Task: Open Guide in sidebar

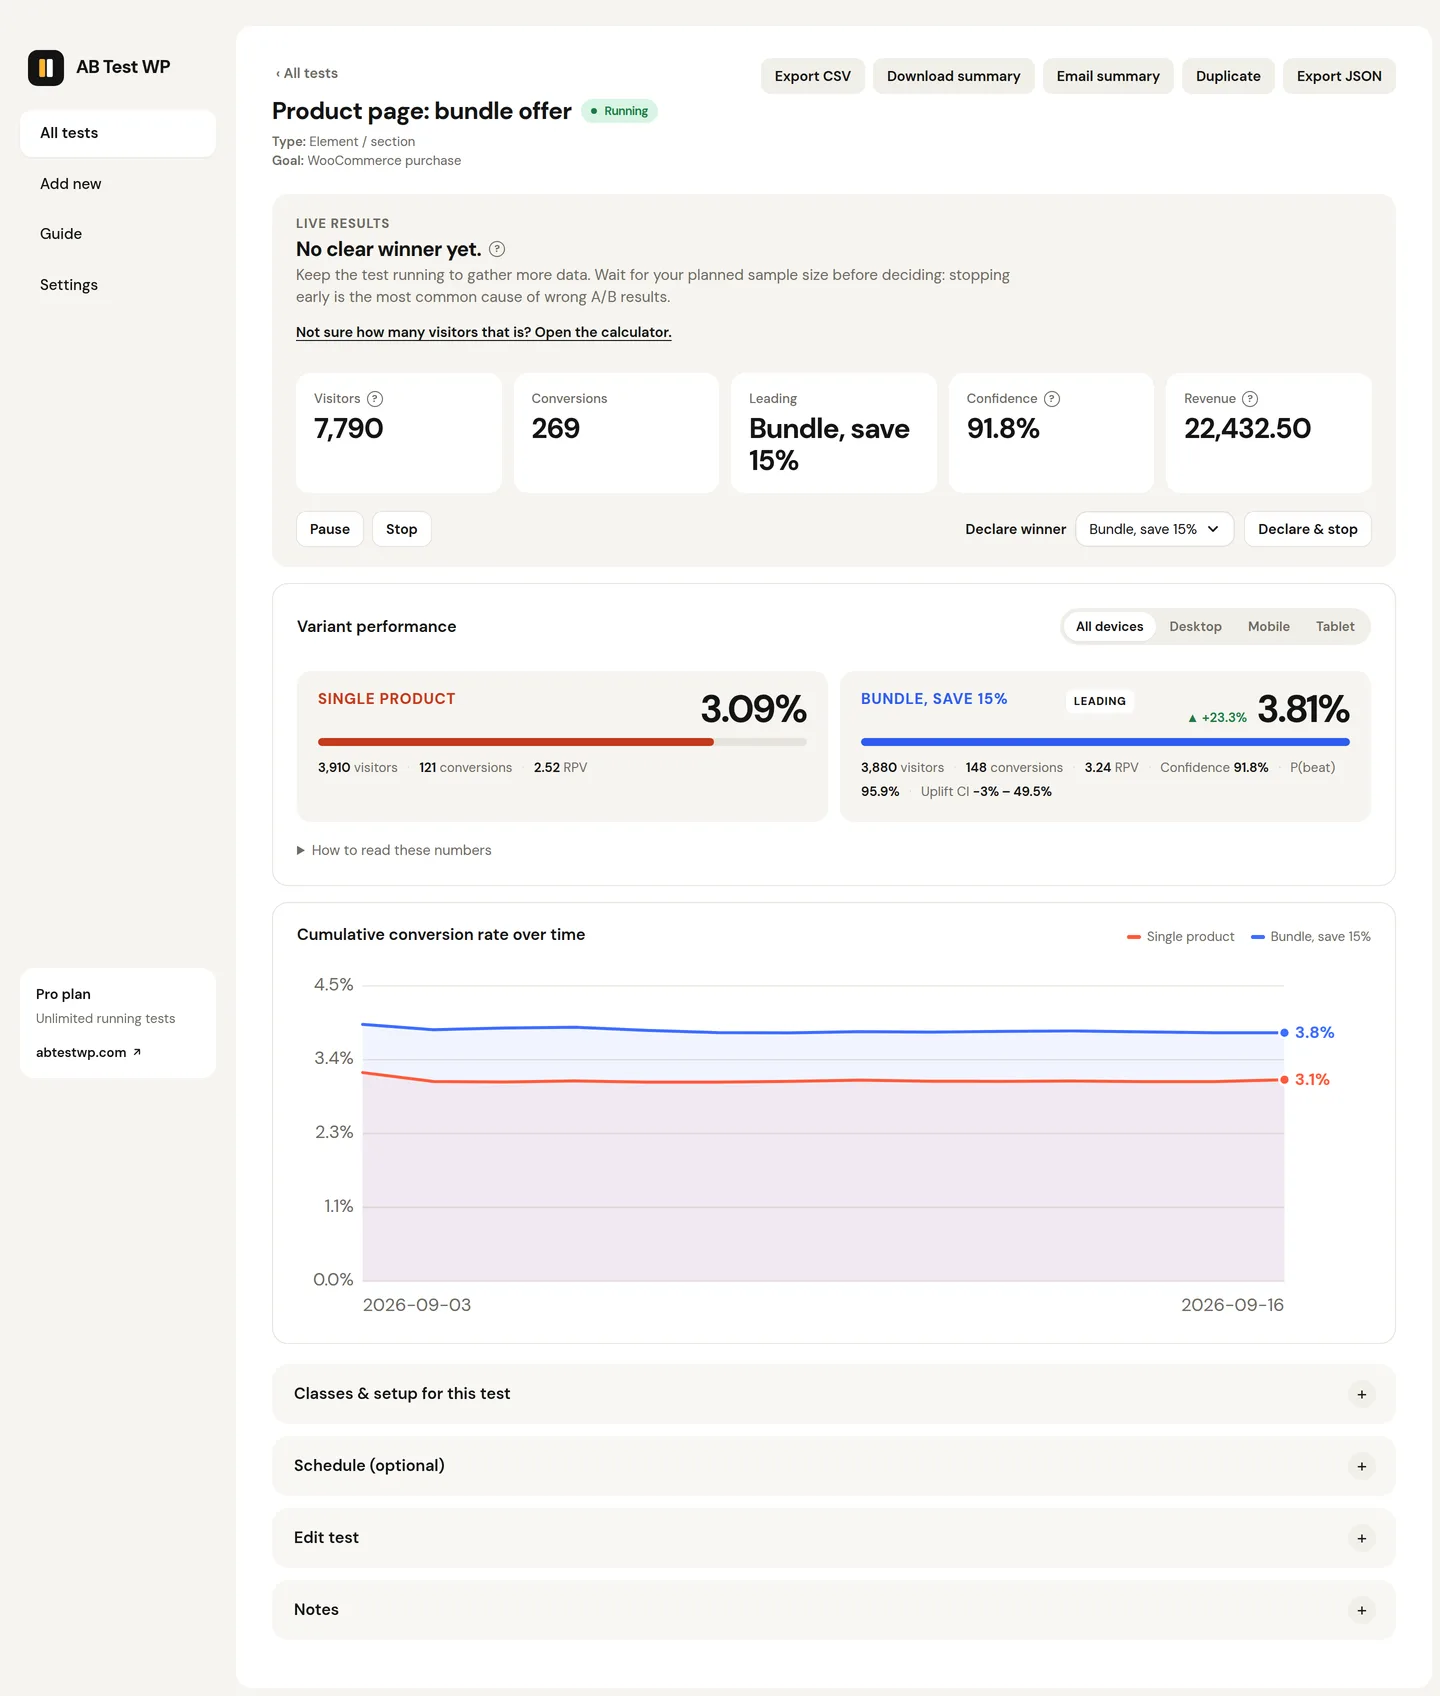Action: tap(118, 234)
